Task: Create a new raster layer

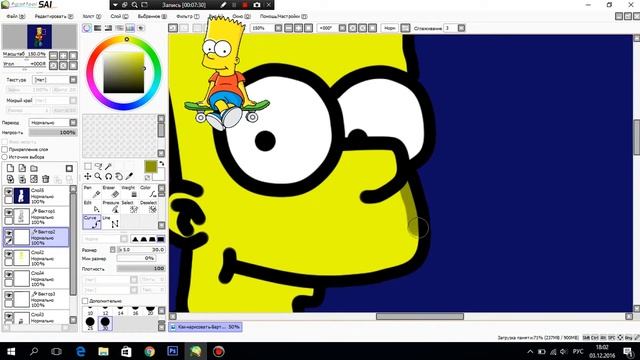Action: (x=10, y=168)
